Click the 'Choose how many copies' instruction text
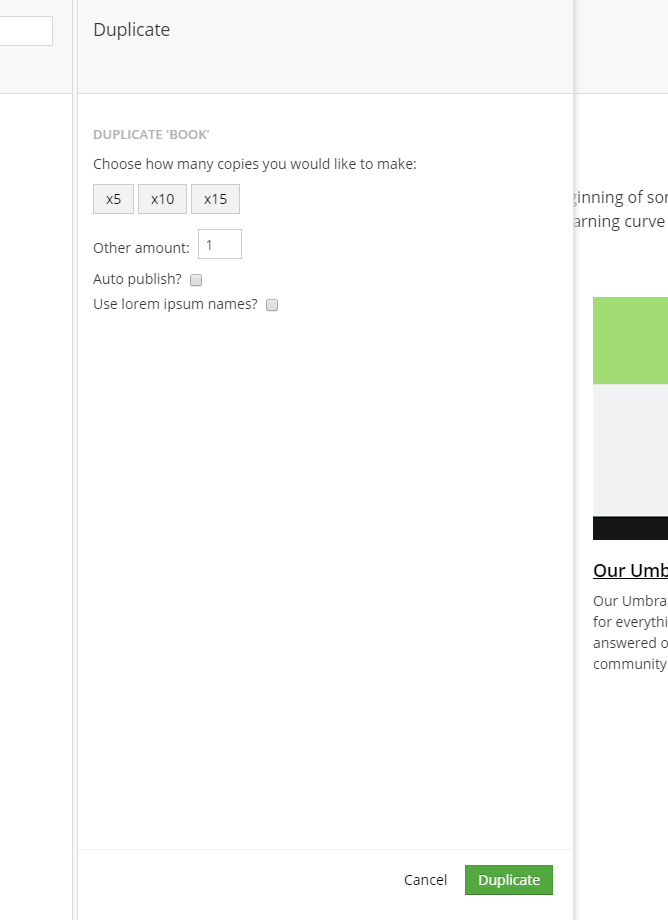668x920 pixels. click(255, 164)
